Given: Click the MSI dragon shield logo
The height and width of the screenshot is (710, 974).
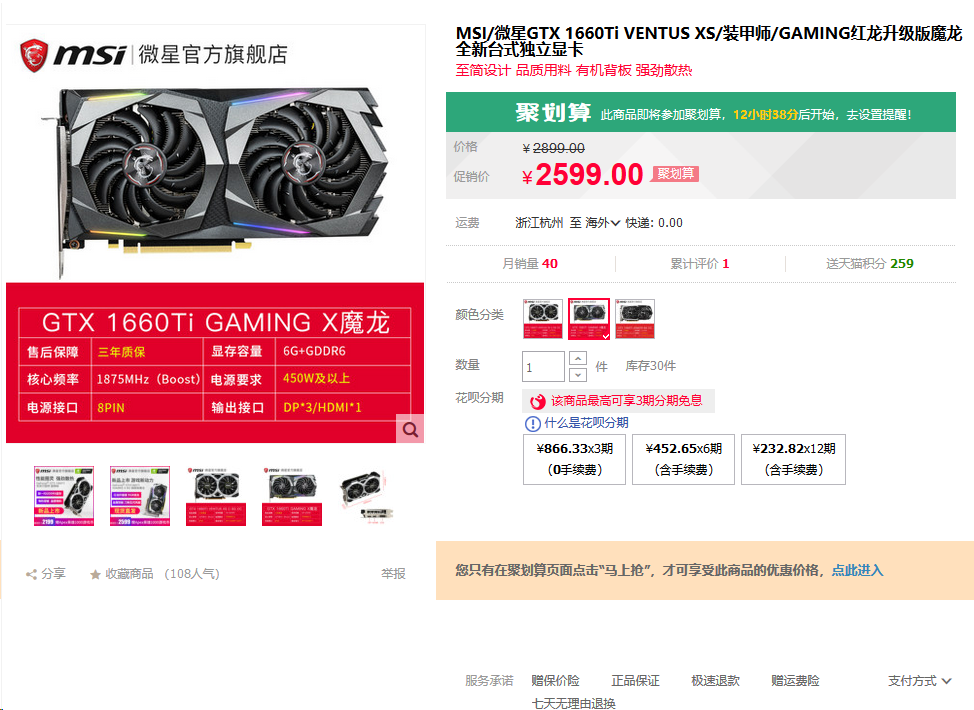Looking at the screenshot, I should pyautogui.click(x=34, y=55).
